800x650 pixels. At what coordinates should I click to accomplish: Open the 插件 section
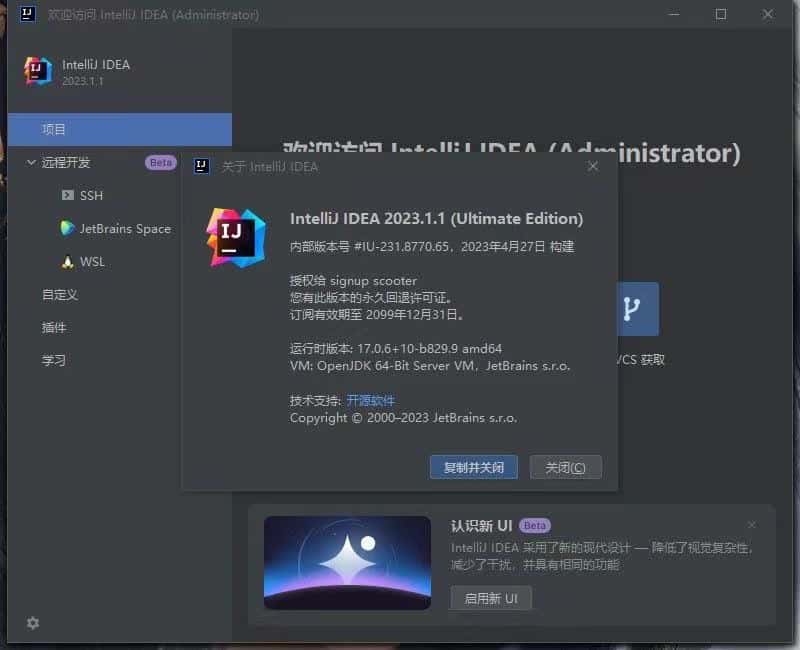54,328
